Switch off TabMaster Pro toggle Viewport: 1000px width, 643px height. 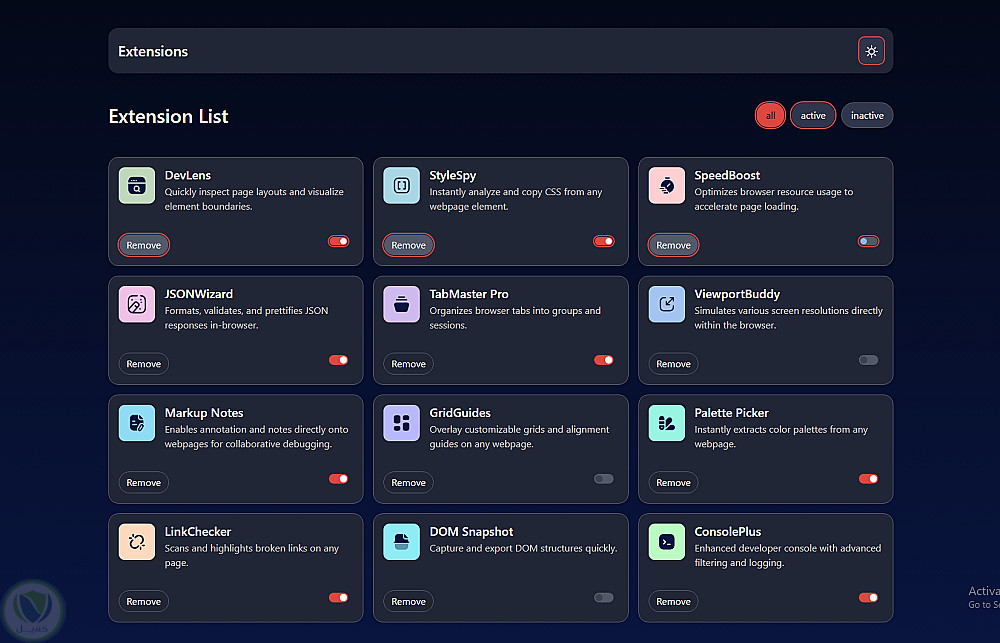pos(603,360)
